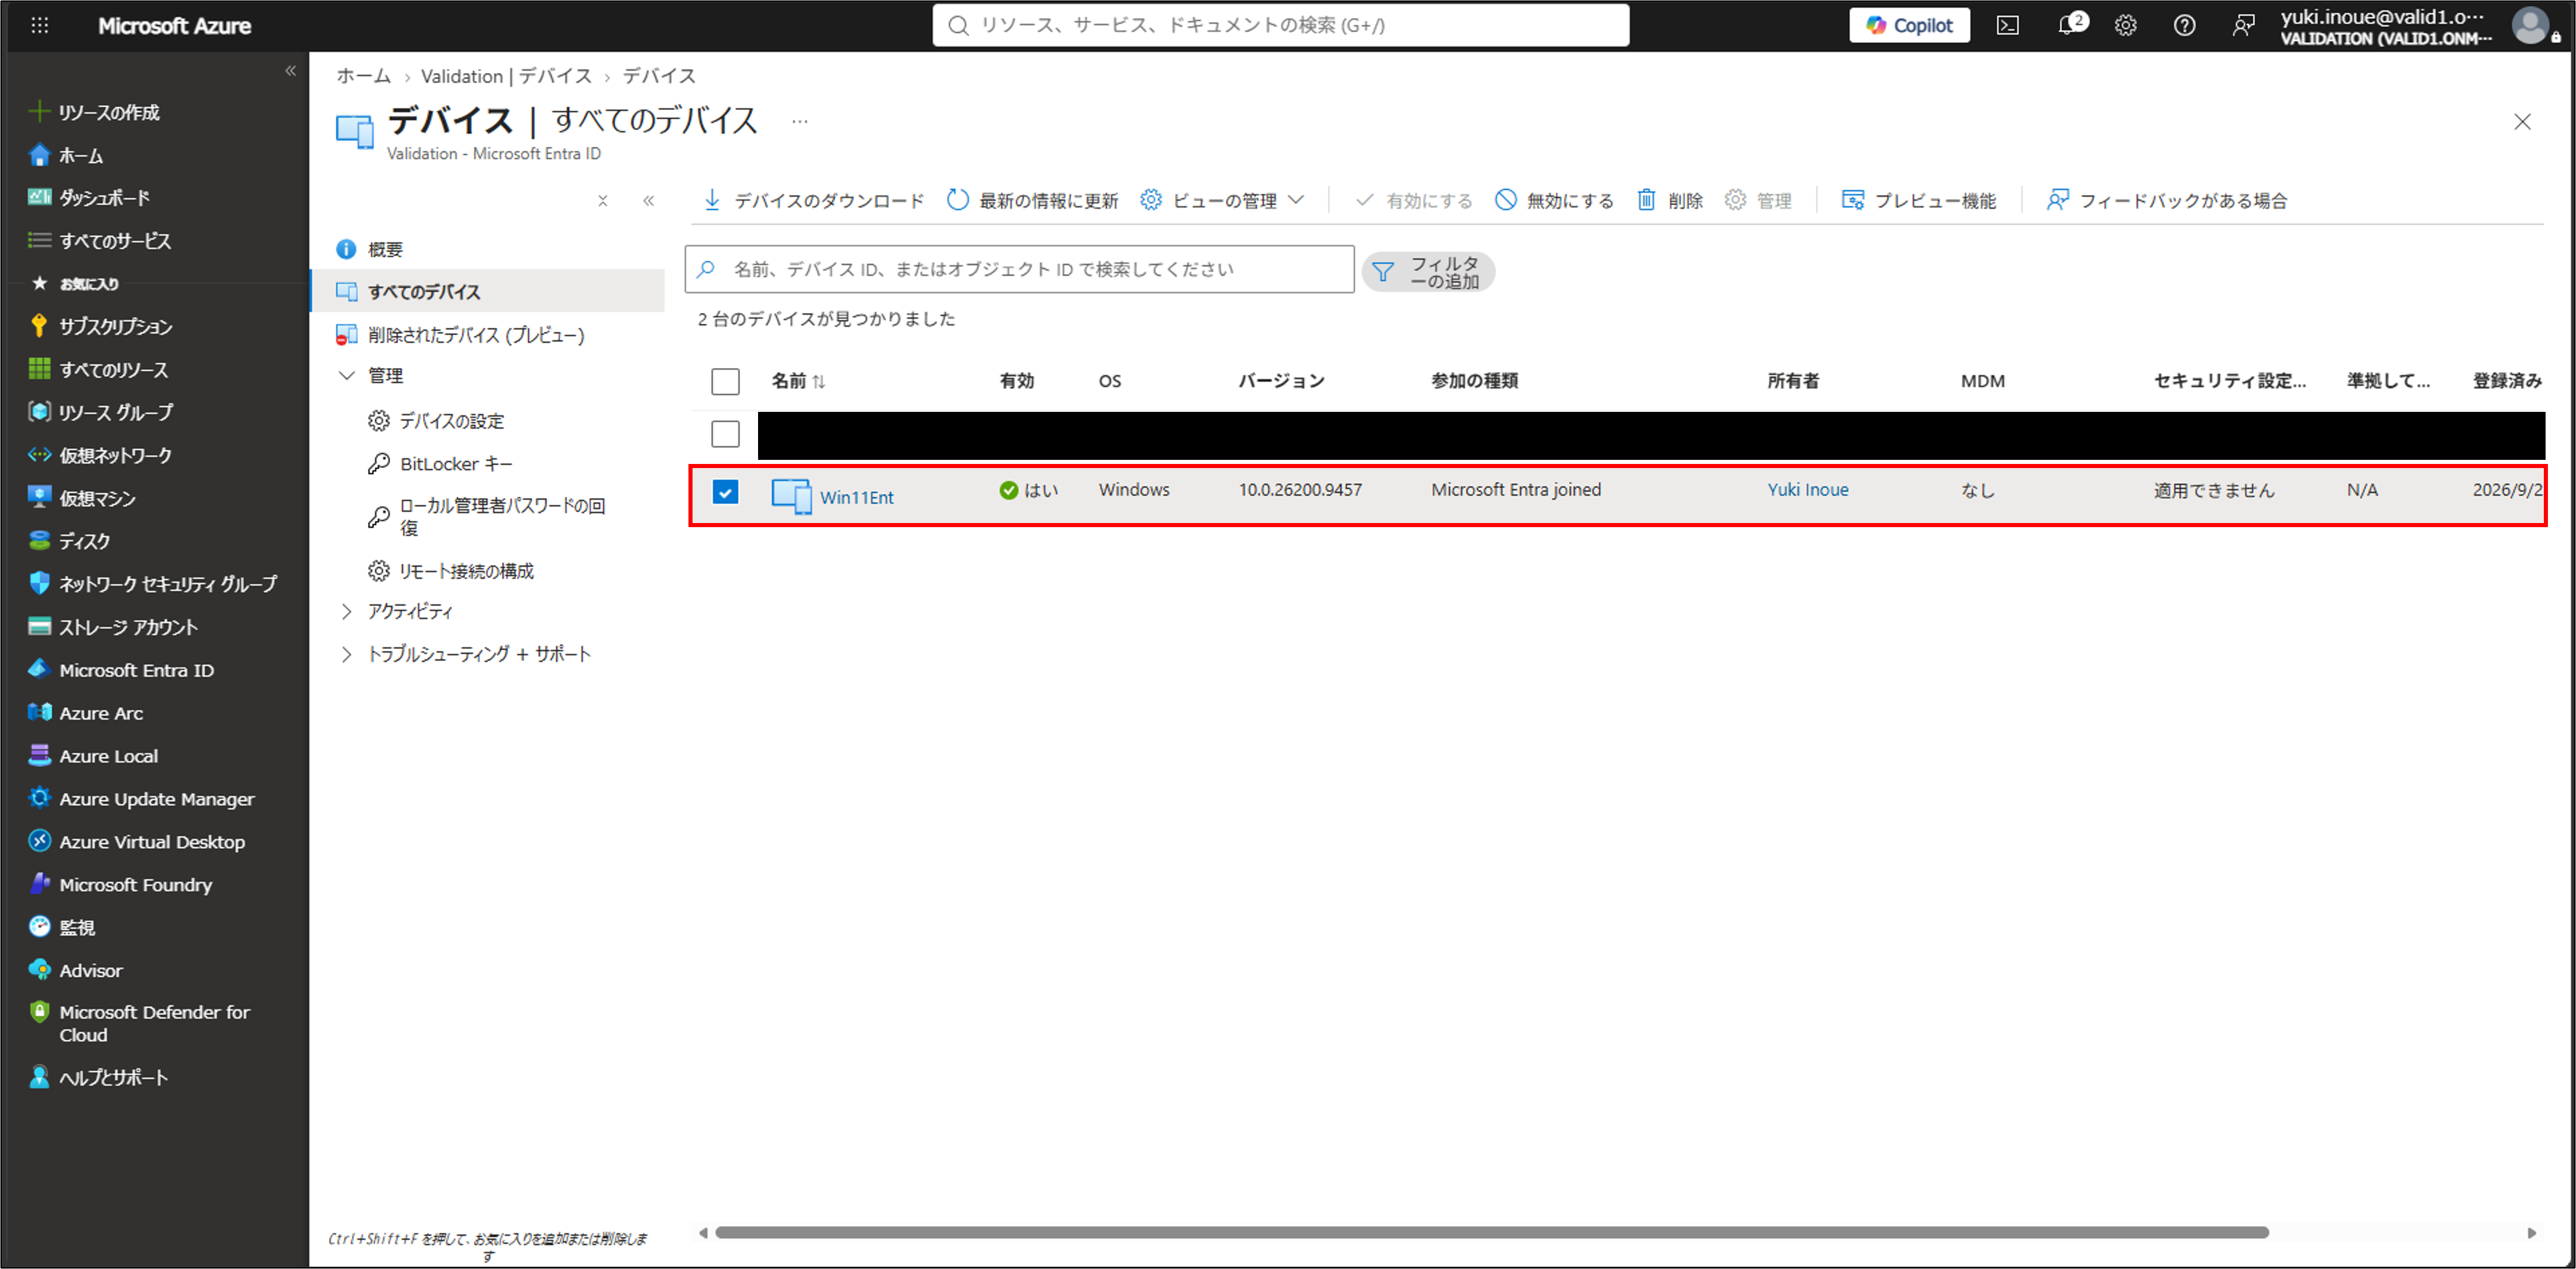Open ストレージ アカウント icon
Screen dimensions: 2576x1269
tap(39, 627)
